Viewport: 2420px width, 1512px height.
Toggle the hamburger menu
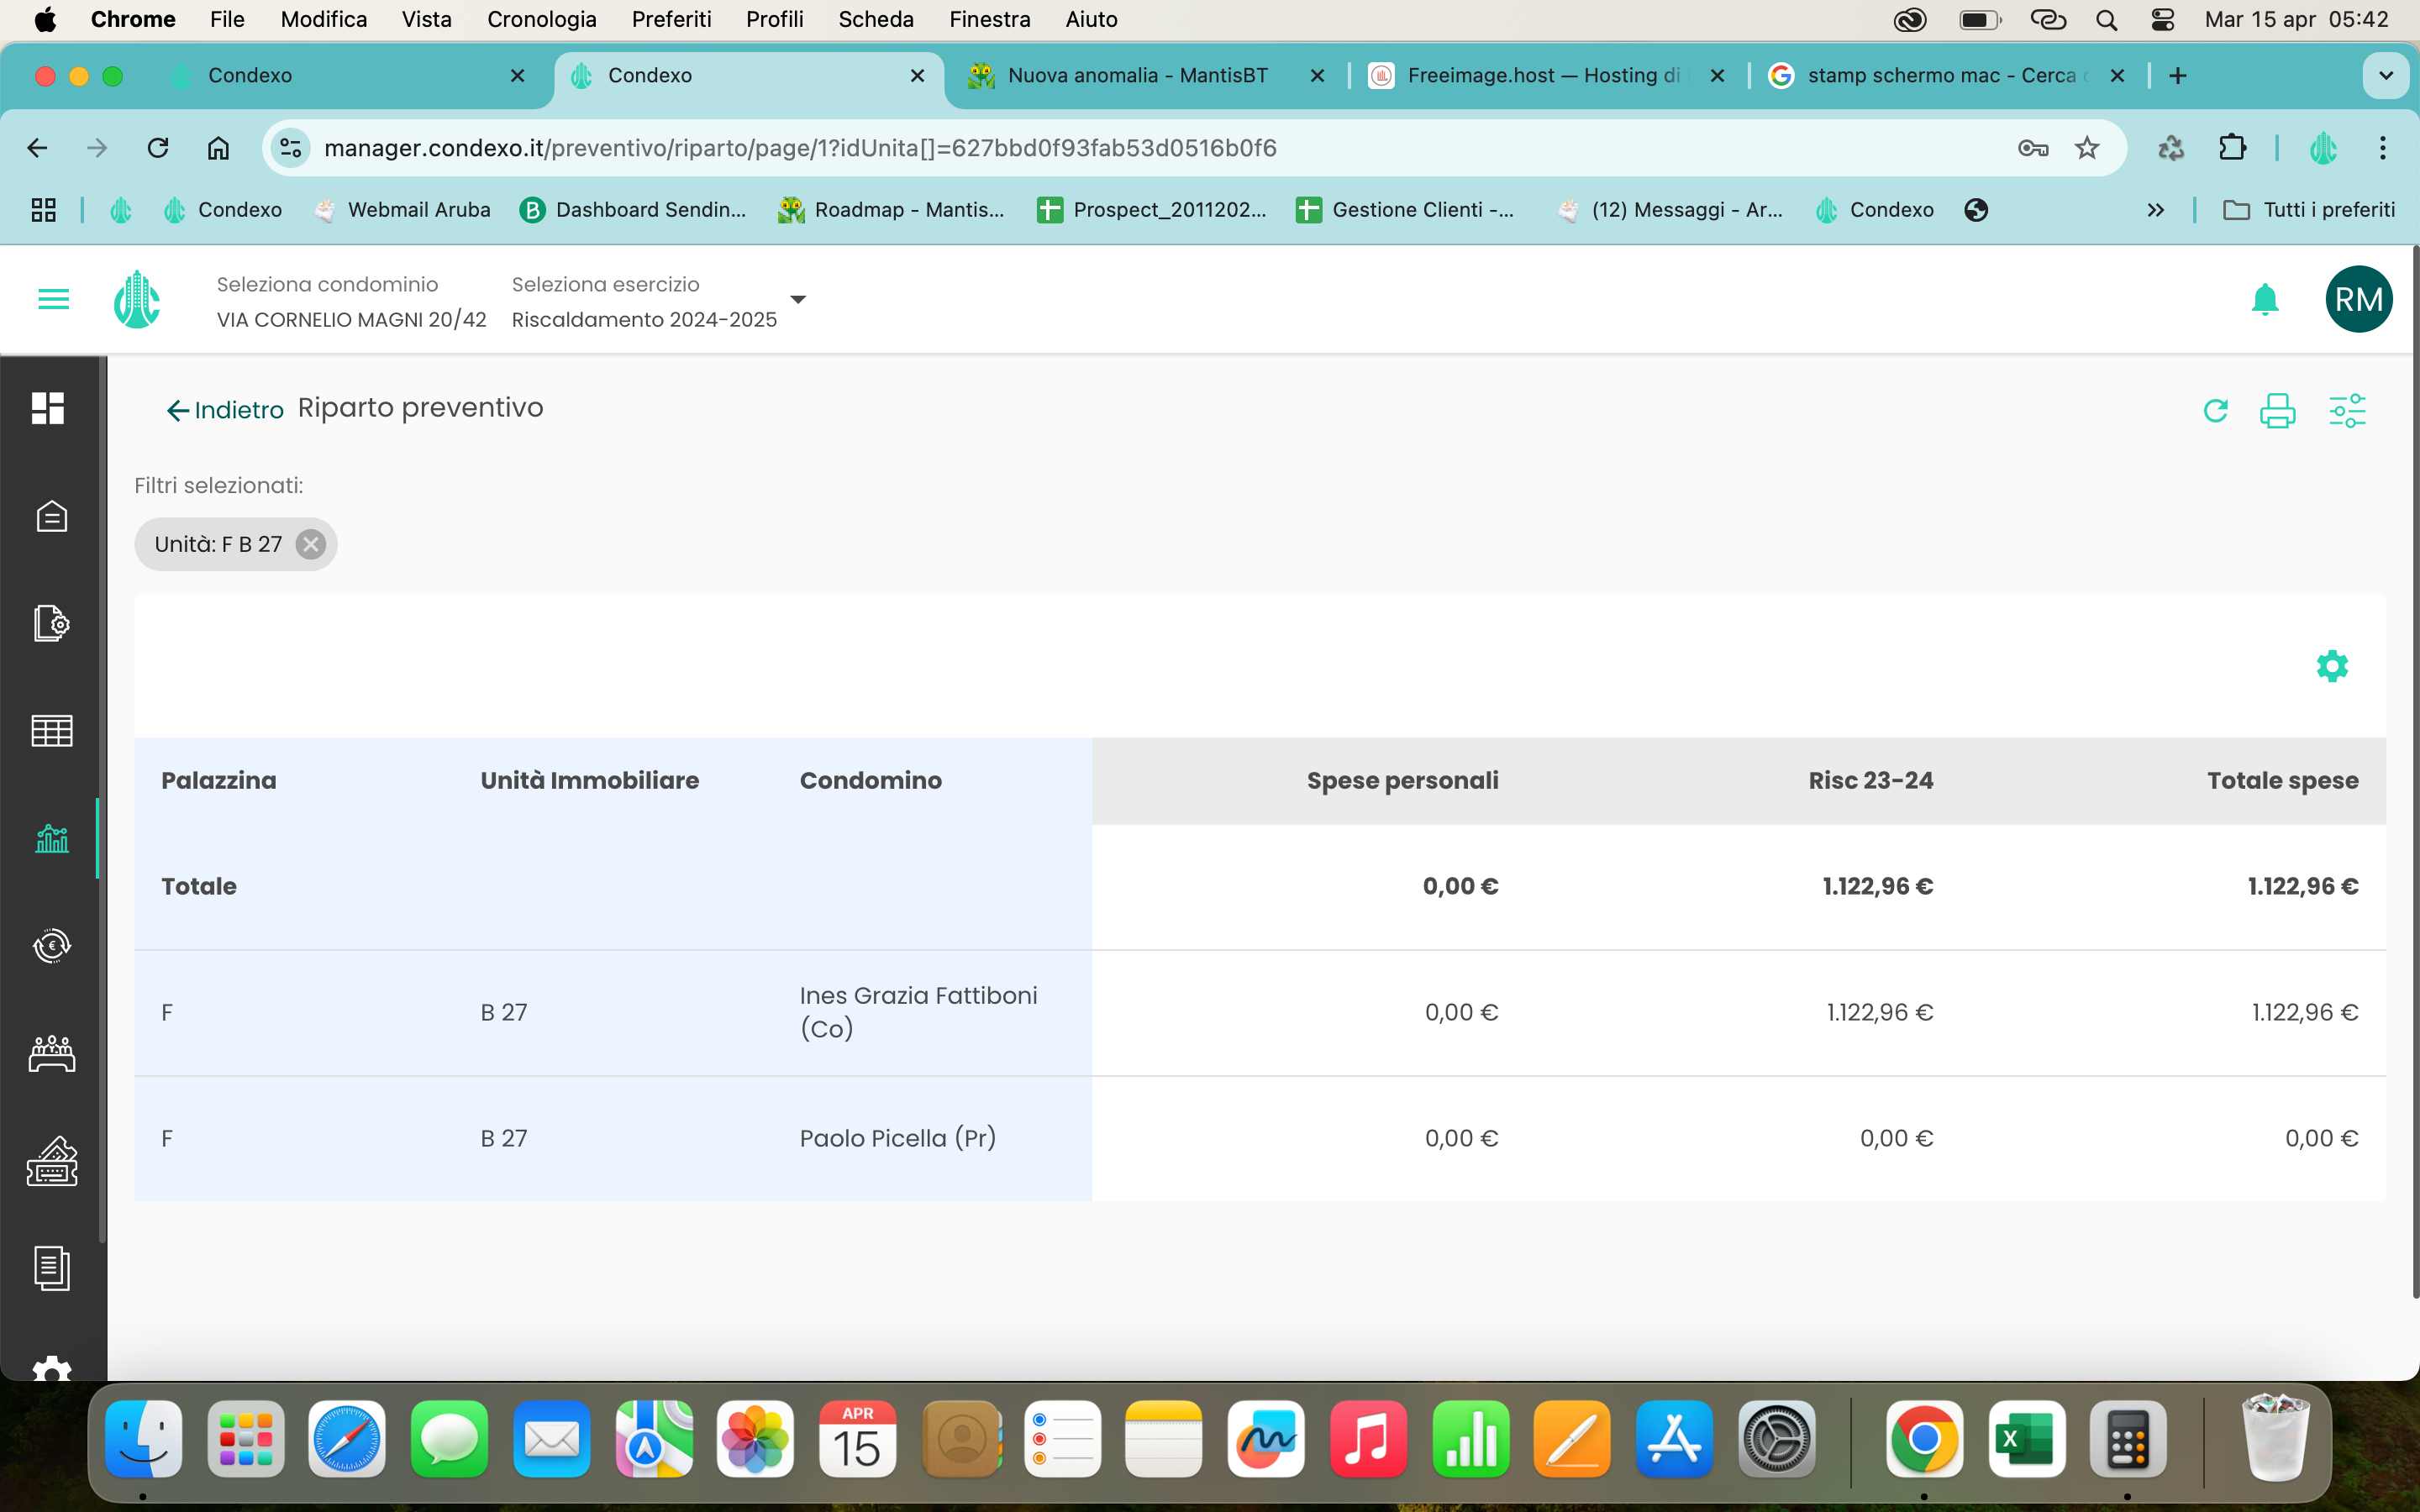[53, 299]
